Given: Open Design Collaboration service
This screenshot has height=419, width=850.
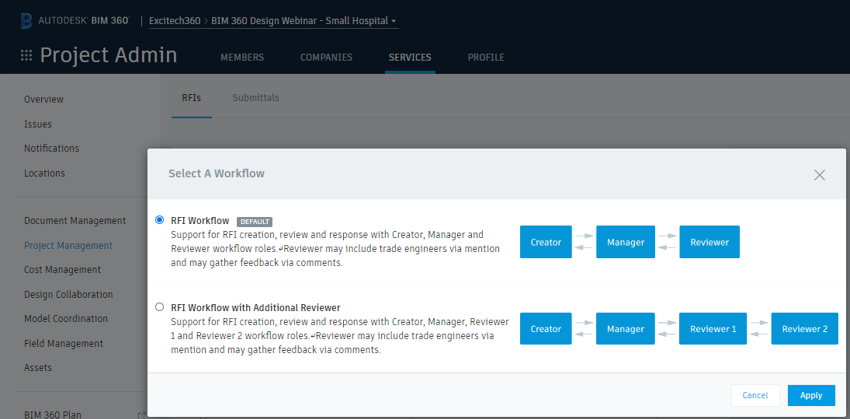Looking at the screenshot, I should pyautogui.click(x=68, y=294).
